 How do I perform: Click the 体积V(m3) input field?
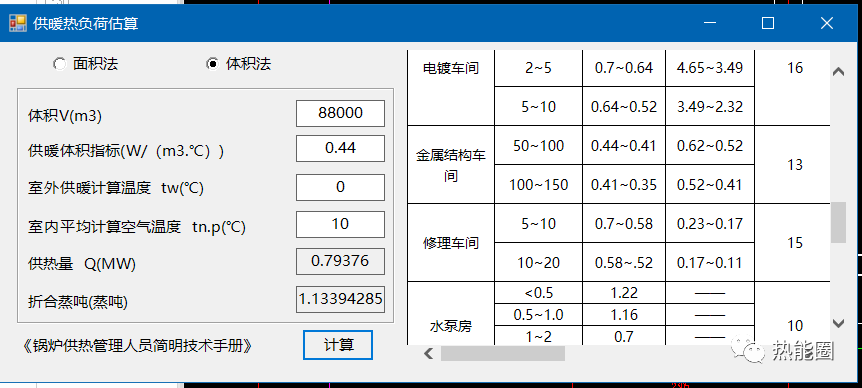click(340, 113)
